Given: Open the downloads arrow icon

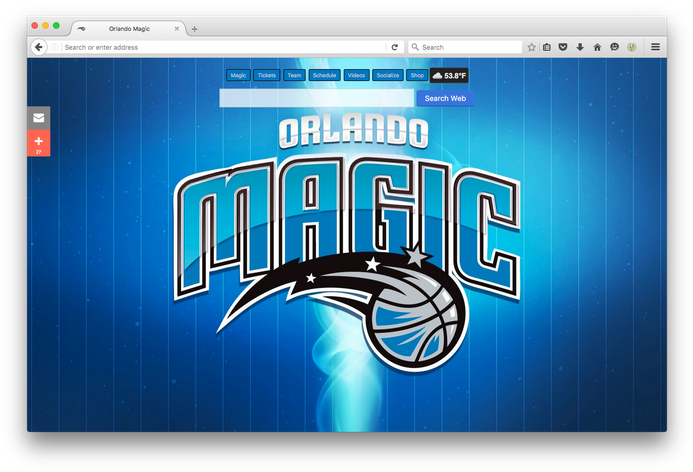Looking at the screenshot, I should 580,47.
